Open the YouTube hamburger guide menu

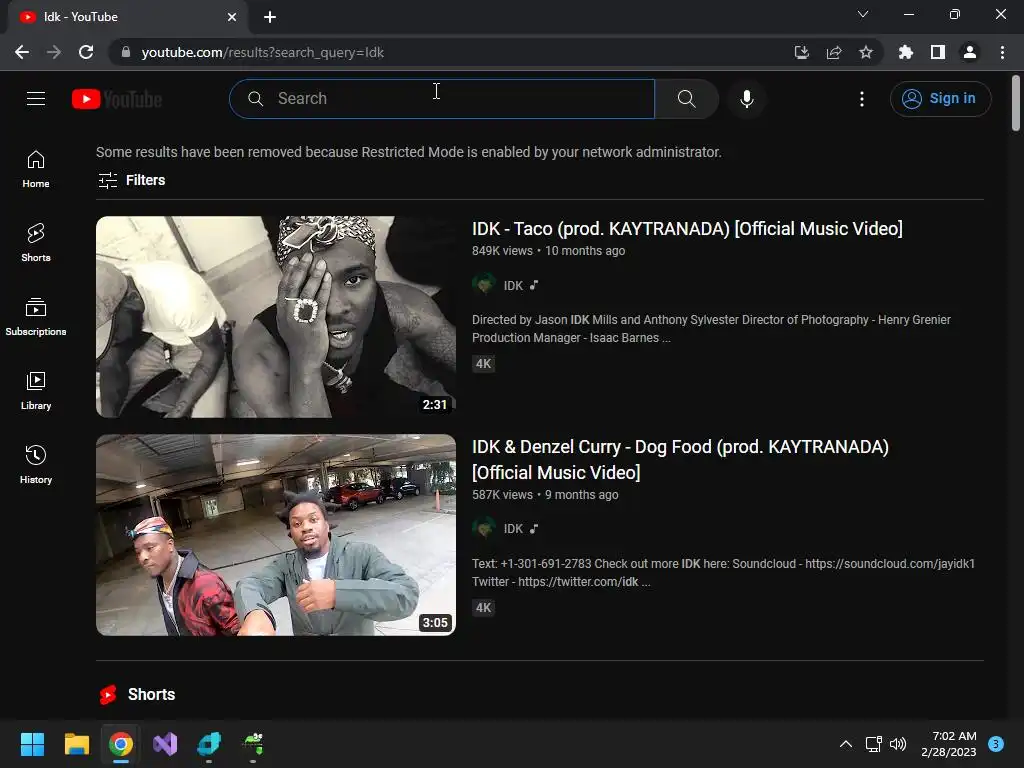(x=36, y=99)
